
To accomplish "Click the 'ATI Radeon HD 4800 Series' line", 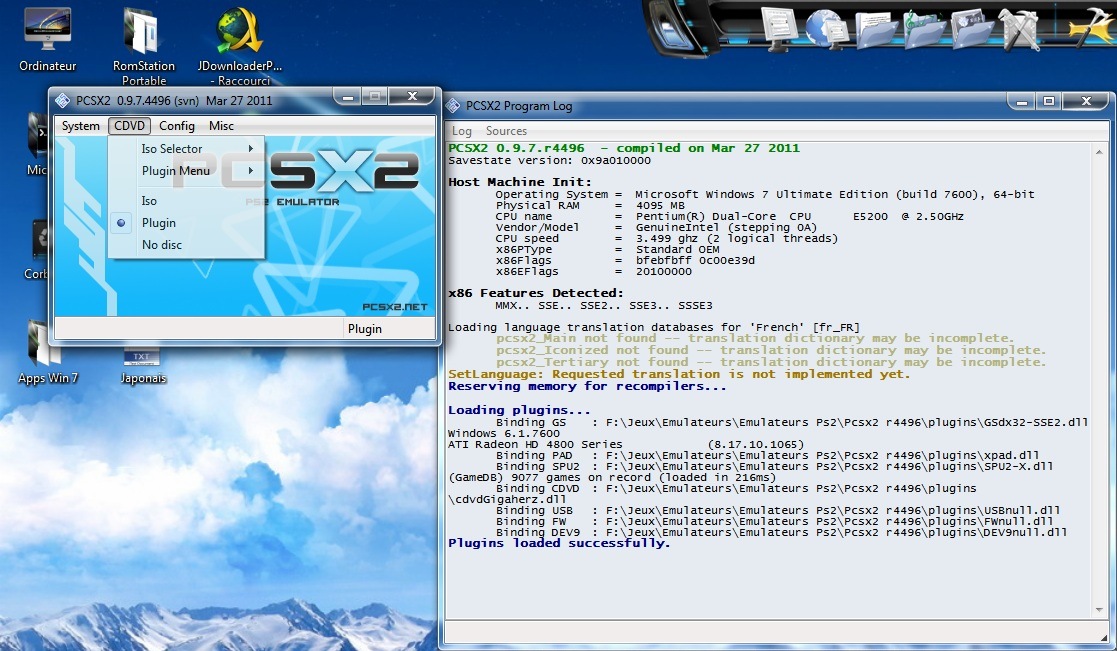I will [x=625, y=444].
